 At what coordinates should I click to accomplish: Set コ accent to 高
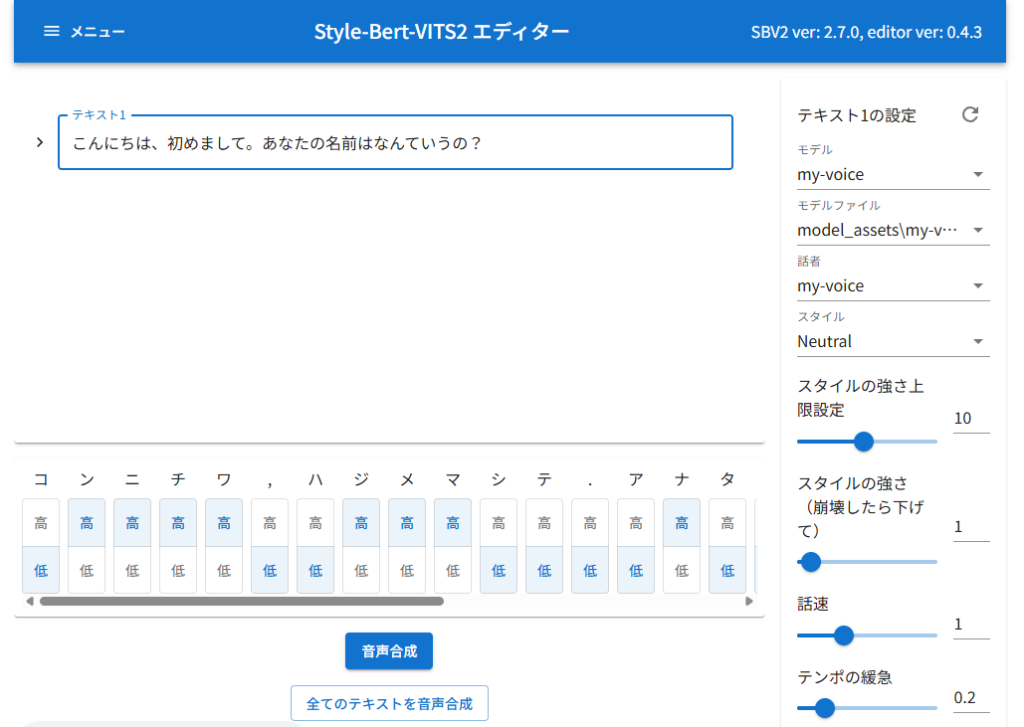(41, 523)
